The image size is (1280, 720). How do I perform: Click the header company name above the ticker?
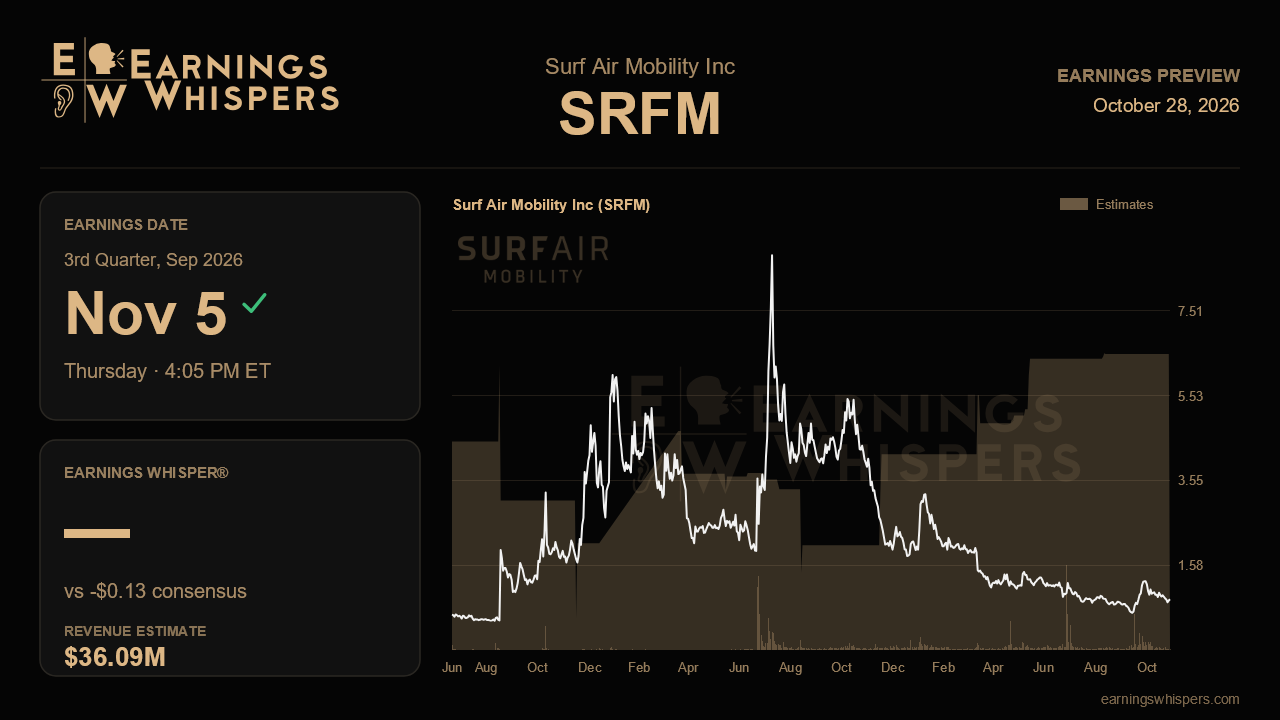tap(640, 67)
